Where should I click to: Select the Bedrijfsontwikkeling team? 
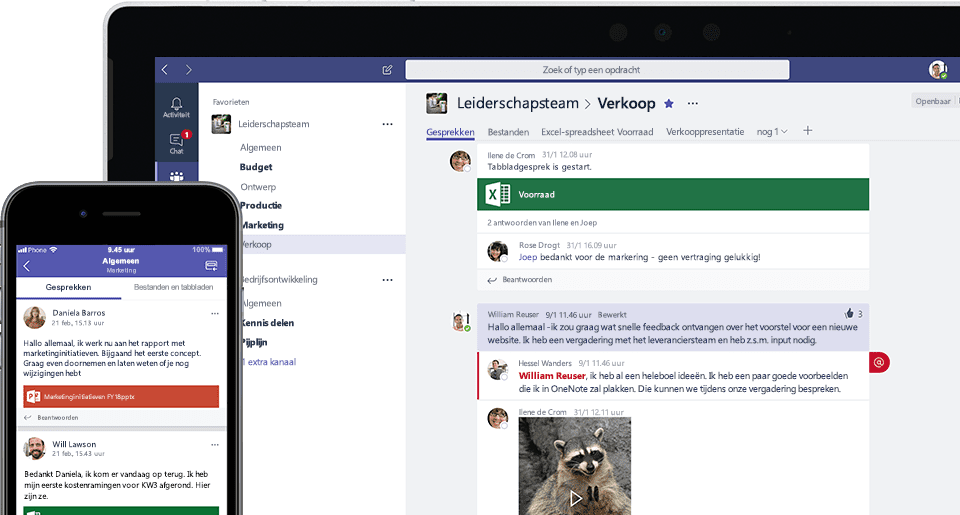(x=279, y=280)
